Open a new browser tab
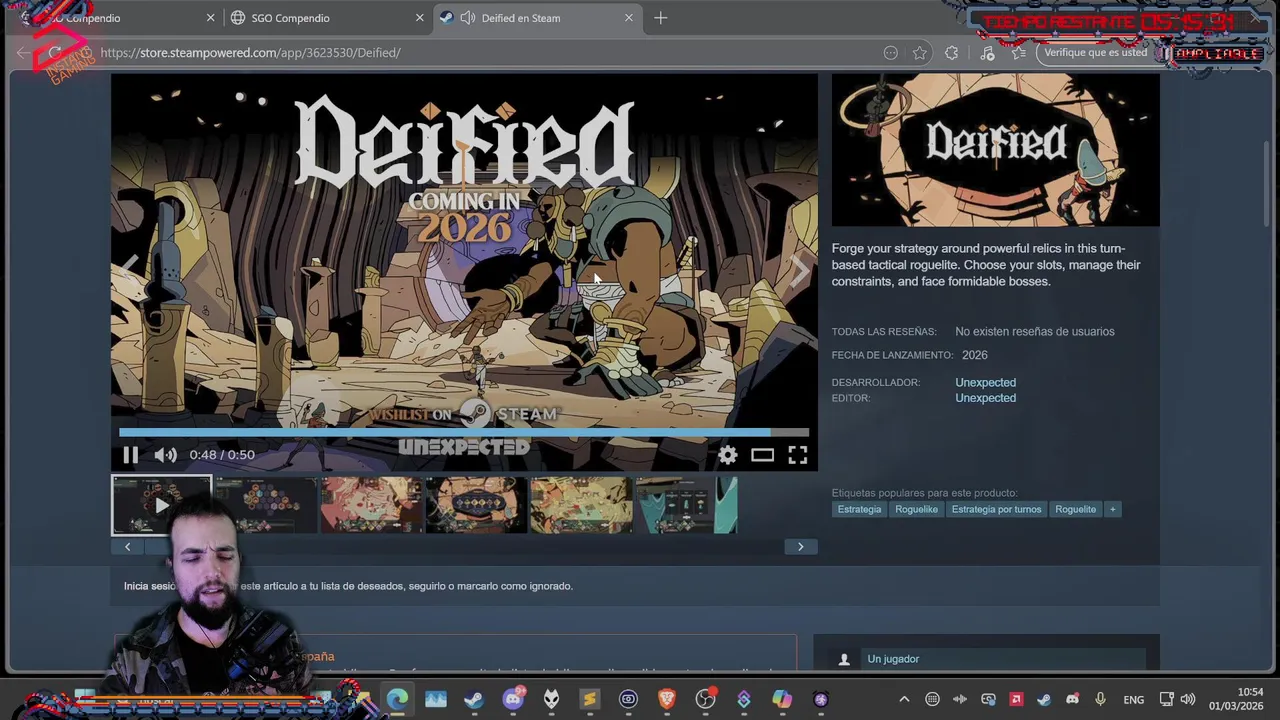Viewport: 1280px width, 720px height. point(660,18)
